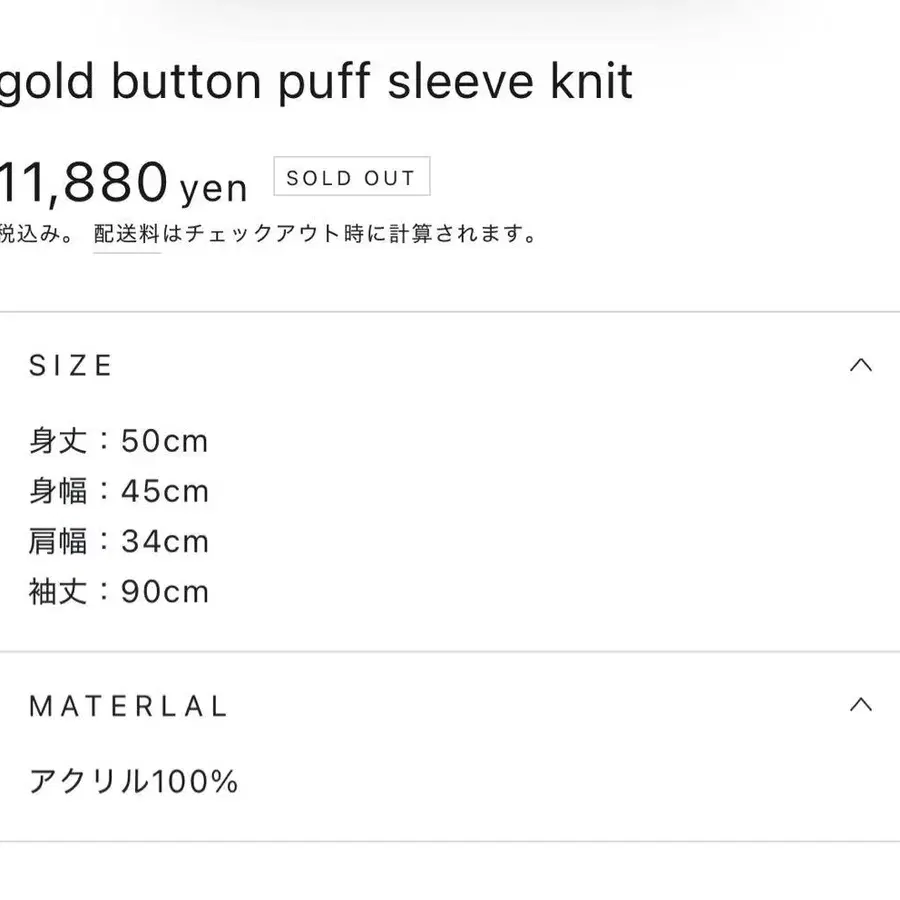
Task: Click the アクリル100% material text
Action: (x=133, y=781)
